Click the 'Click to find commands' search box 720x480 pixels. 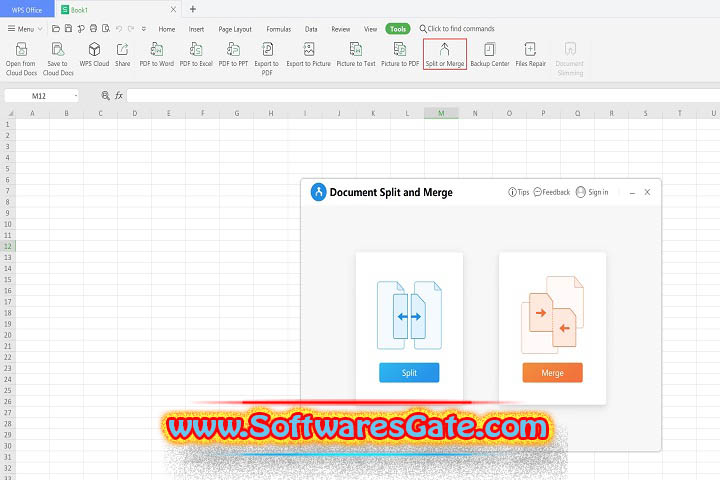click(457, 28)
